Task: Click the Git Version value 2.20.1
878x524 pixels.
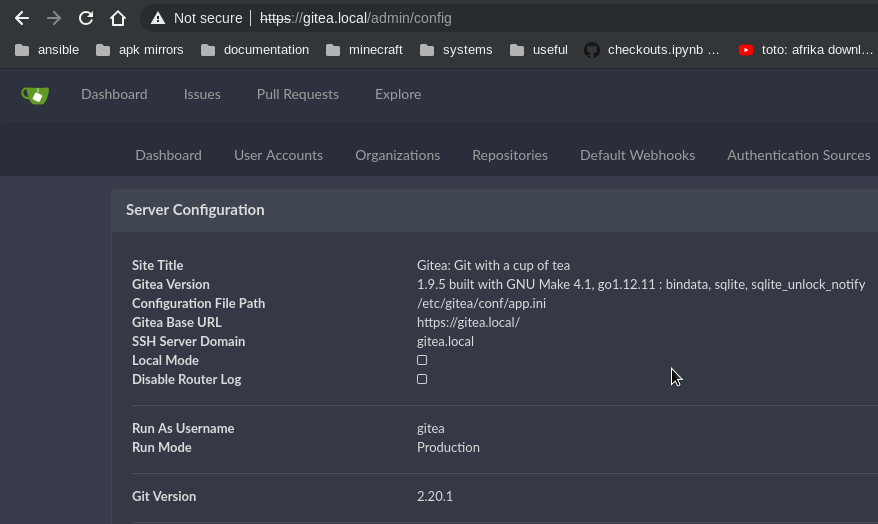Action: click(x=435, y=497)
